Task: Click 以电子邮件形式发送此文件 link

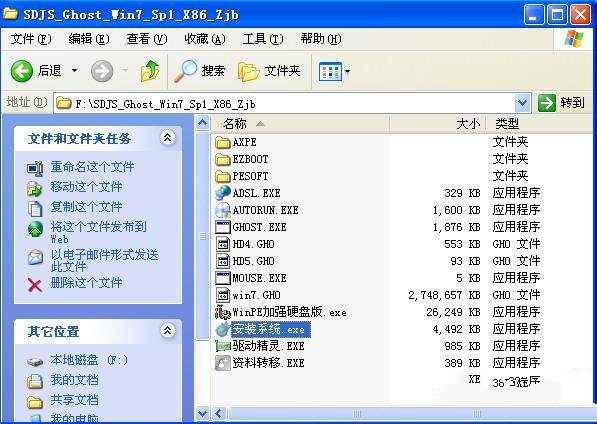Action: pyautogui.click(x=104, y=260)
